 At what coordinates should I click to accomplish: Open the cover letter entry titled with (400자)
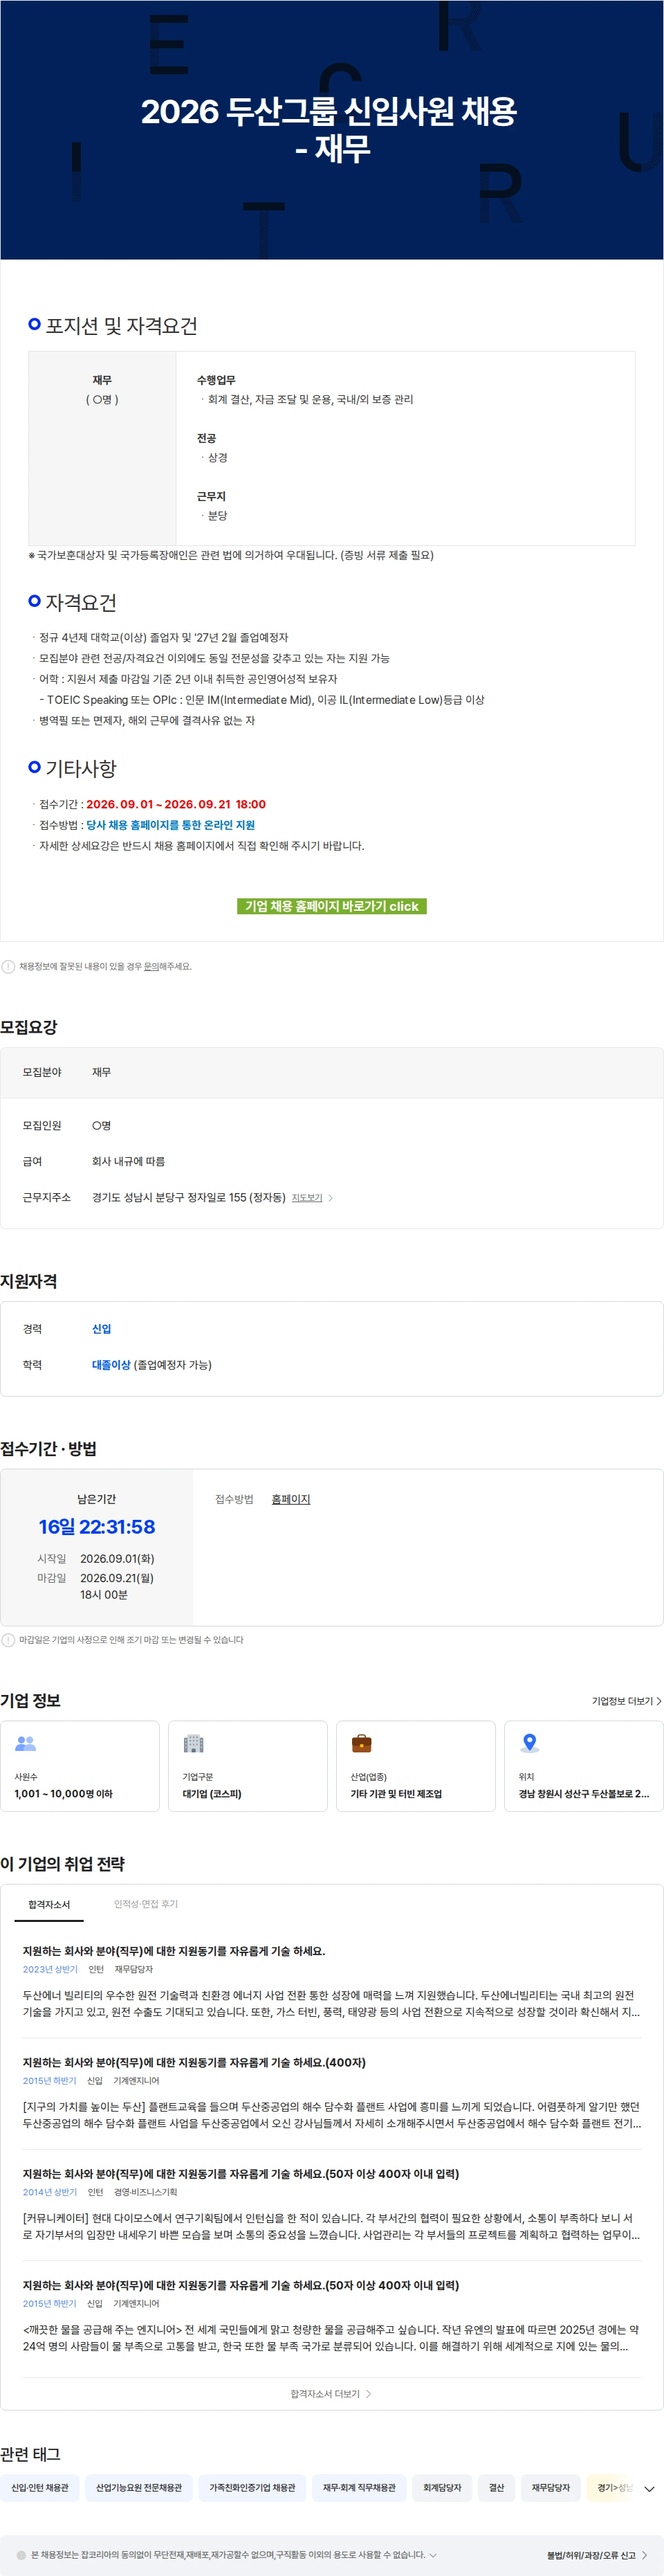[x=332, y=2094]
